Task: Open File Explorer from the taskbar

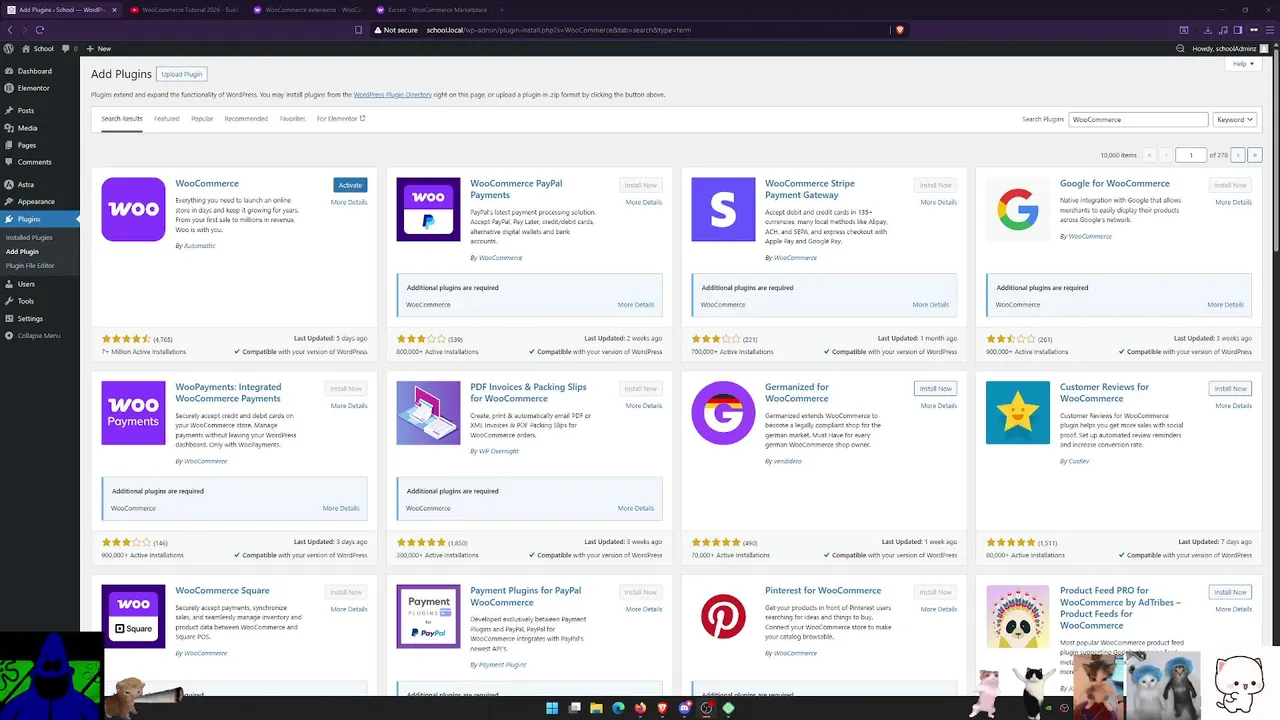Action: (x=596, y=708)
